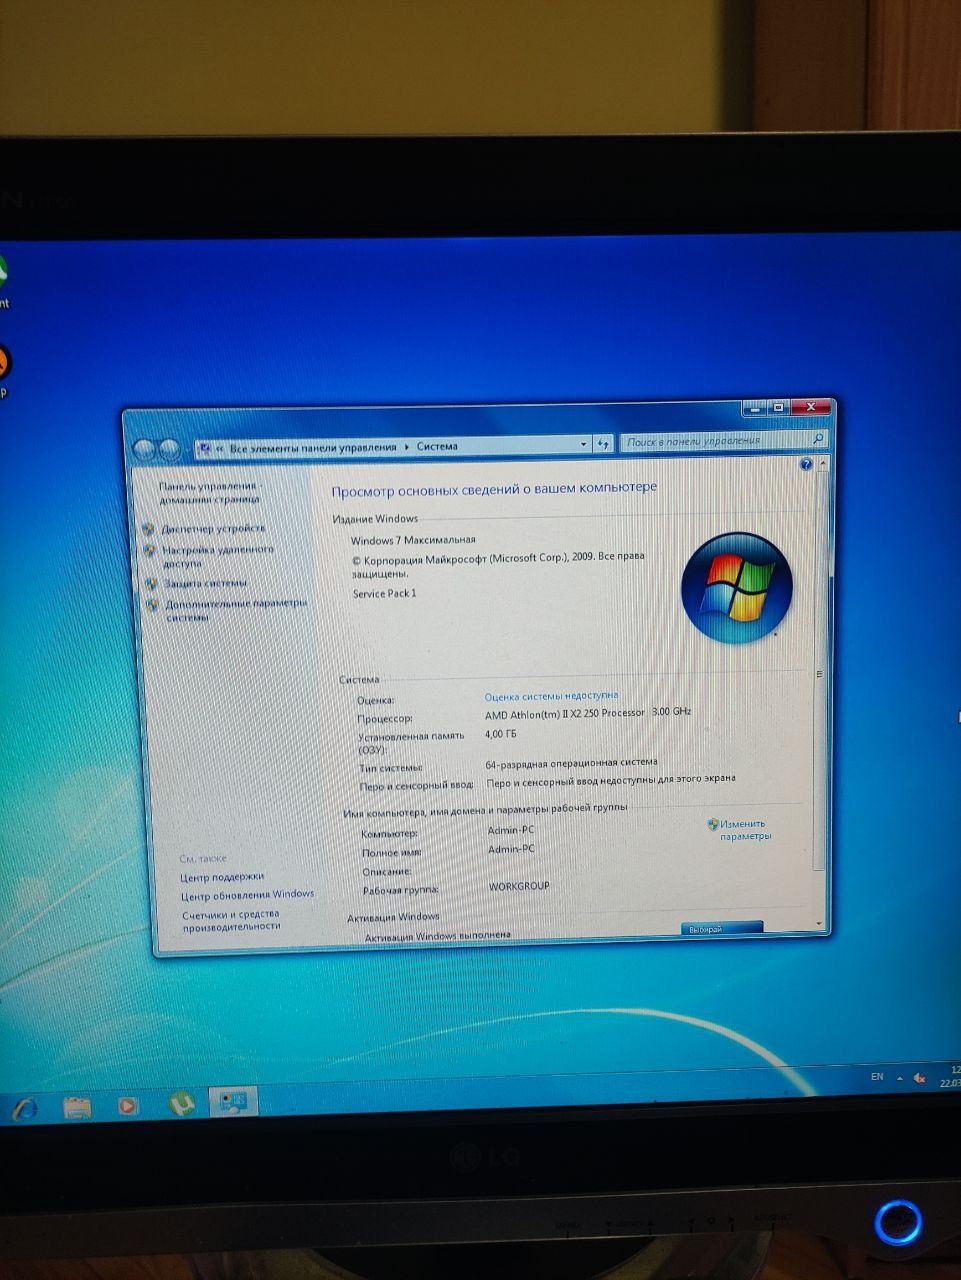Focus the Control Panel search field
This screenshot has width=961, height=1280.
coord(724,440)
